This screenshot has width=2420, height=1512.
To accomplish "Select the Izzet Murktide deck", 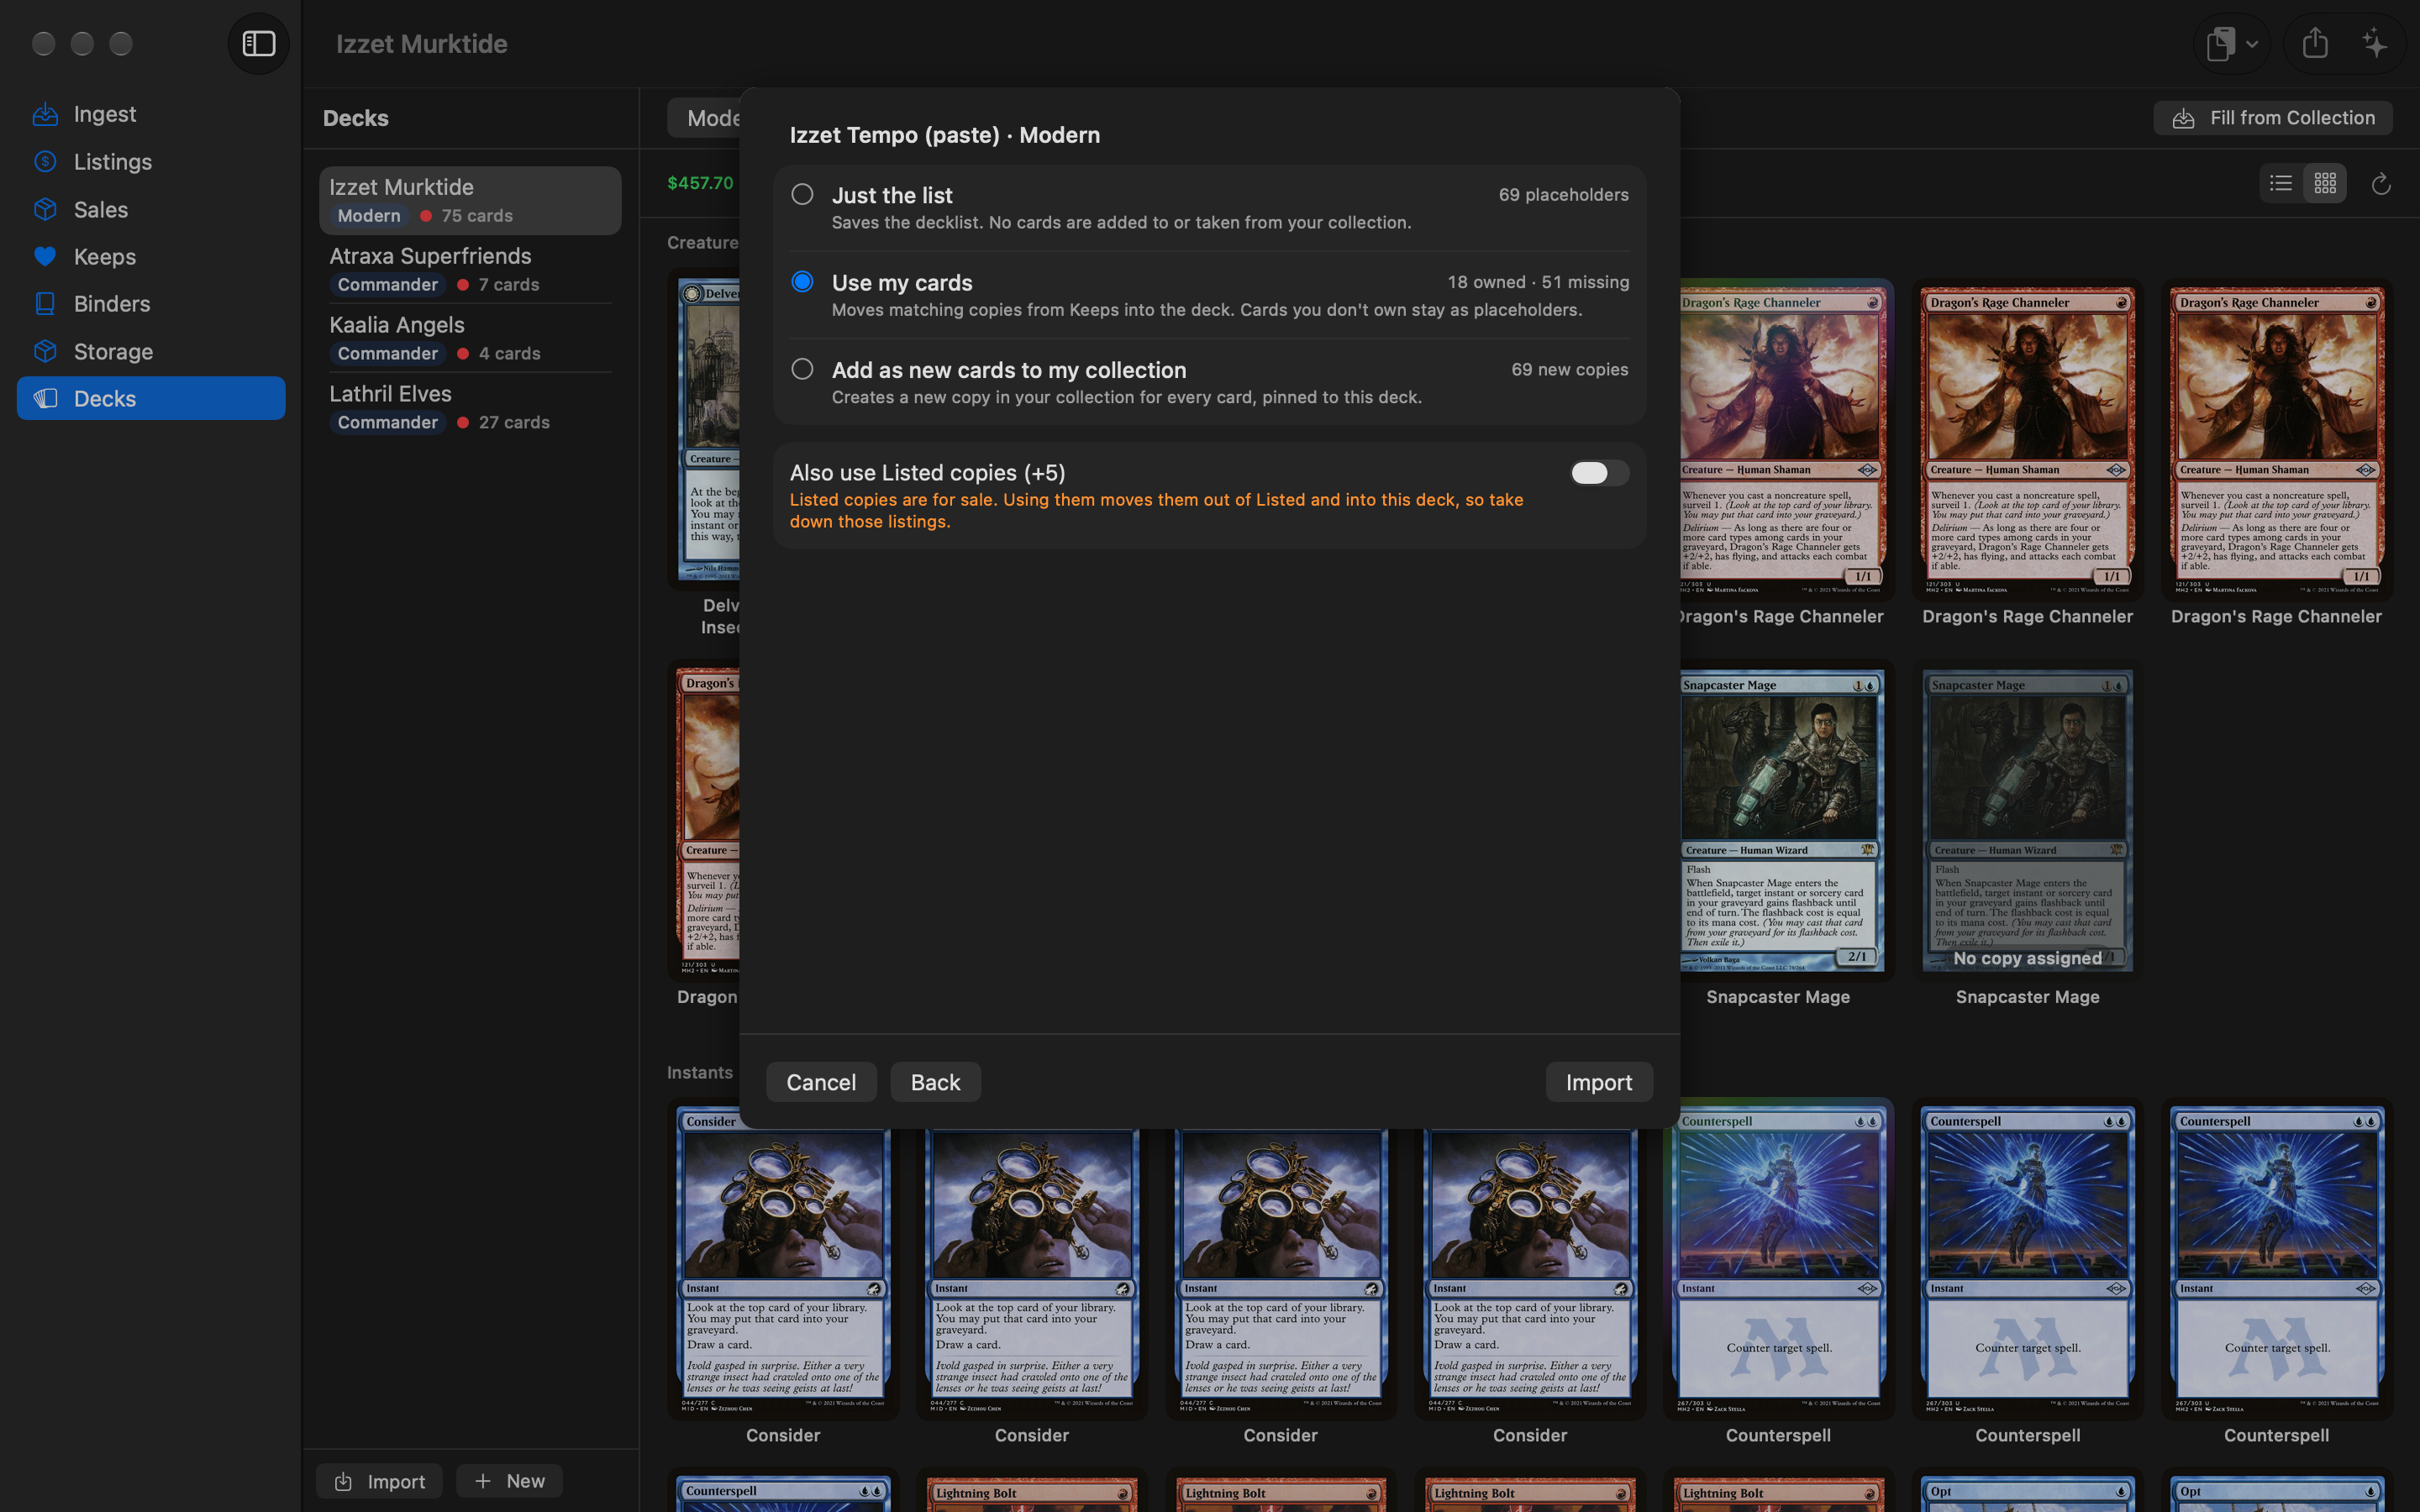I will [x=470, y=200].
